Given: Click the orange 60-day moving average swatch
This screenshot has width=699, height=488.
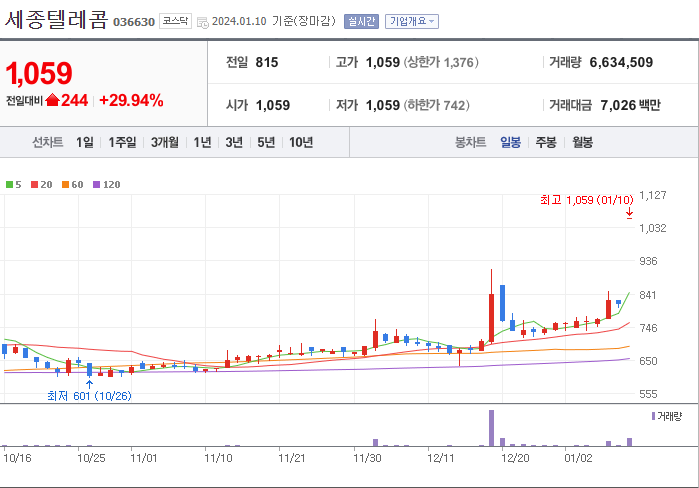Looking at the screenshot, I should [x=66, y=185].
